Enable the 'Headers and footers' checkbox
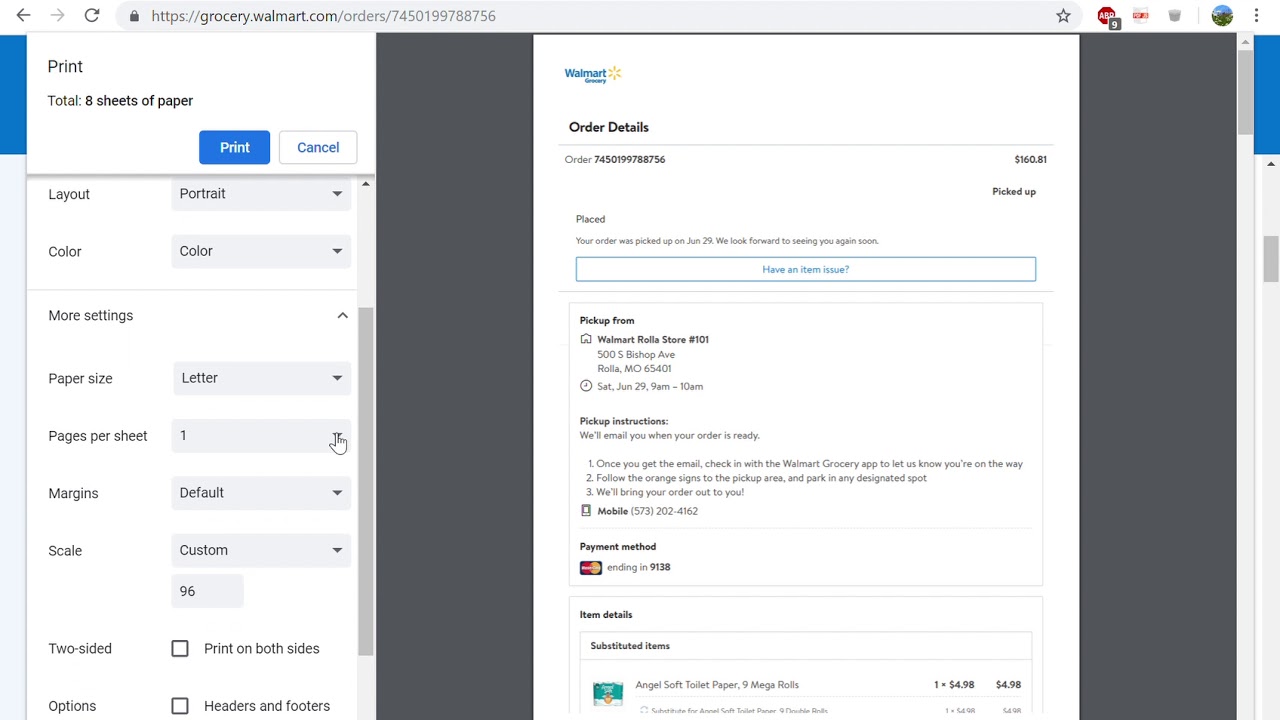 [x=180, y=706]
